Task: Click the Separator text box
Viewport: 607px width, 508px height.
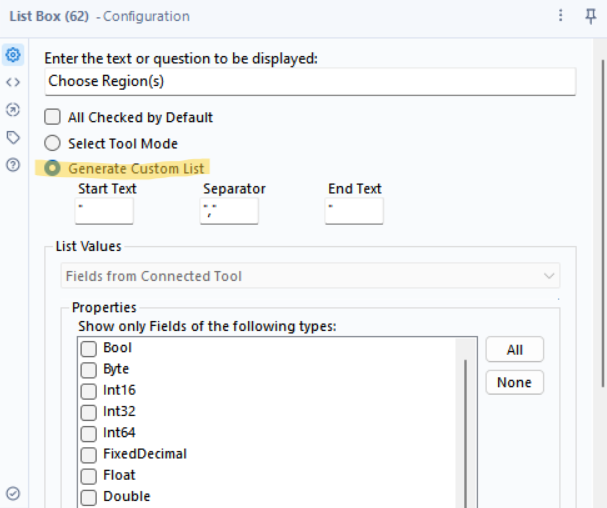Action: click(229, 211)
